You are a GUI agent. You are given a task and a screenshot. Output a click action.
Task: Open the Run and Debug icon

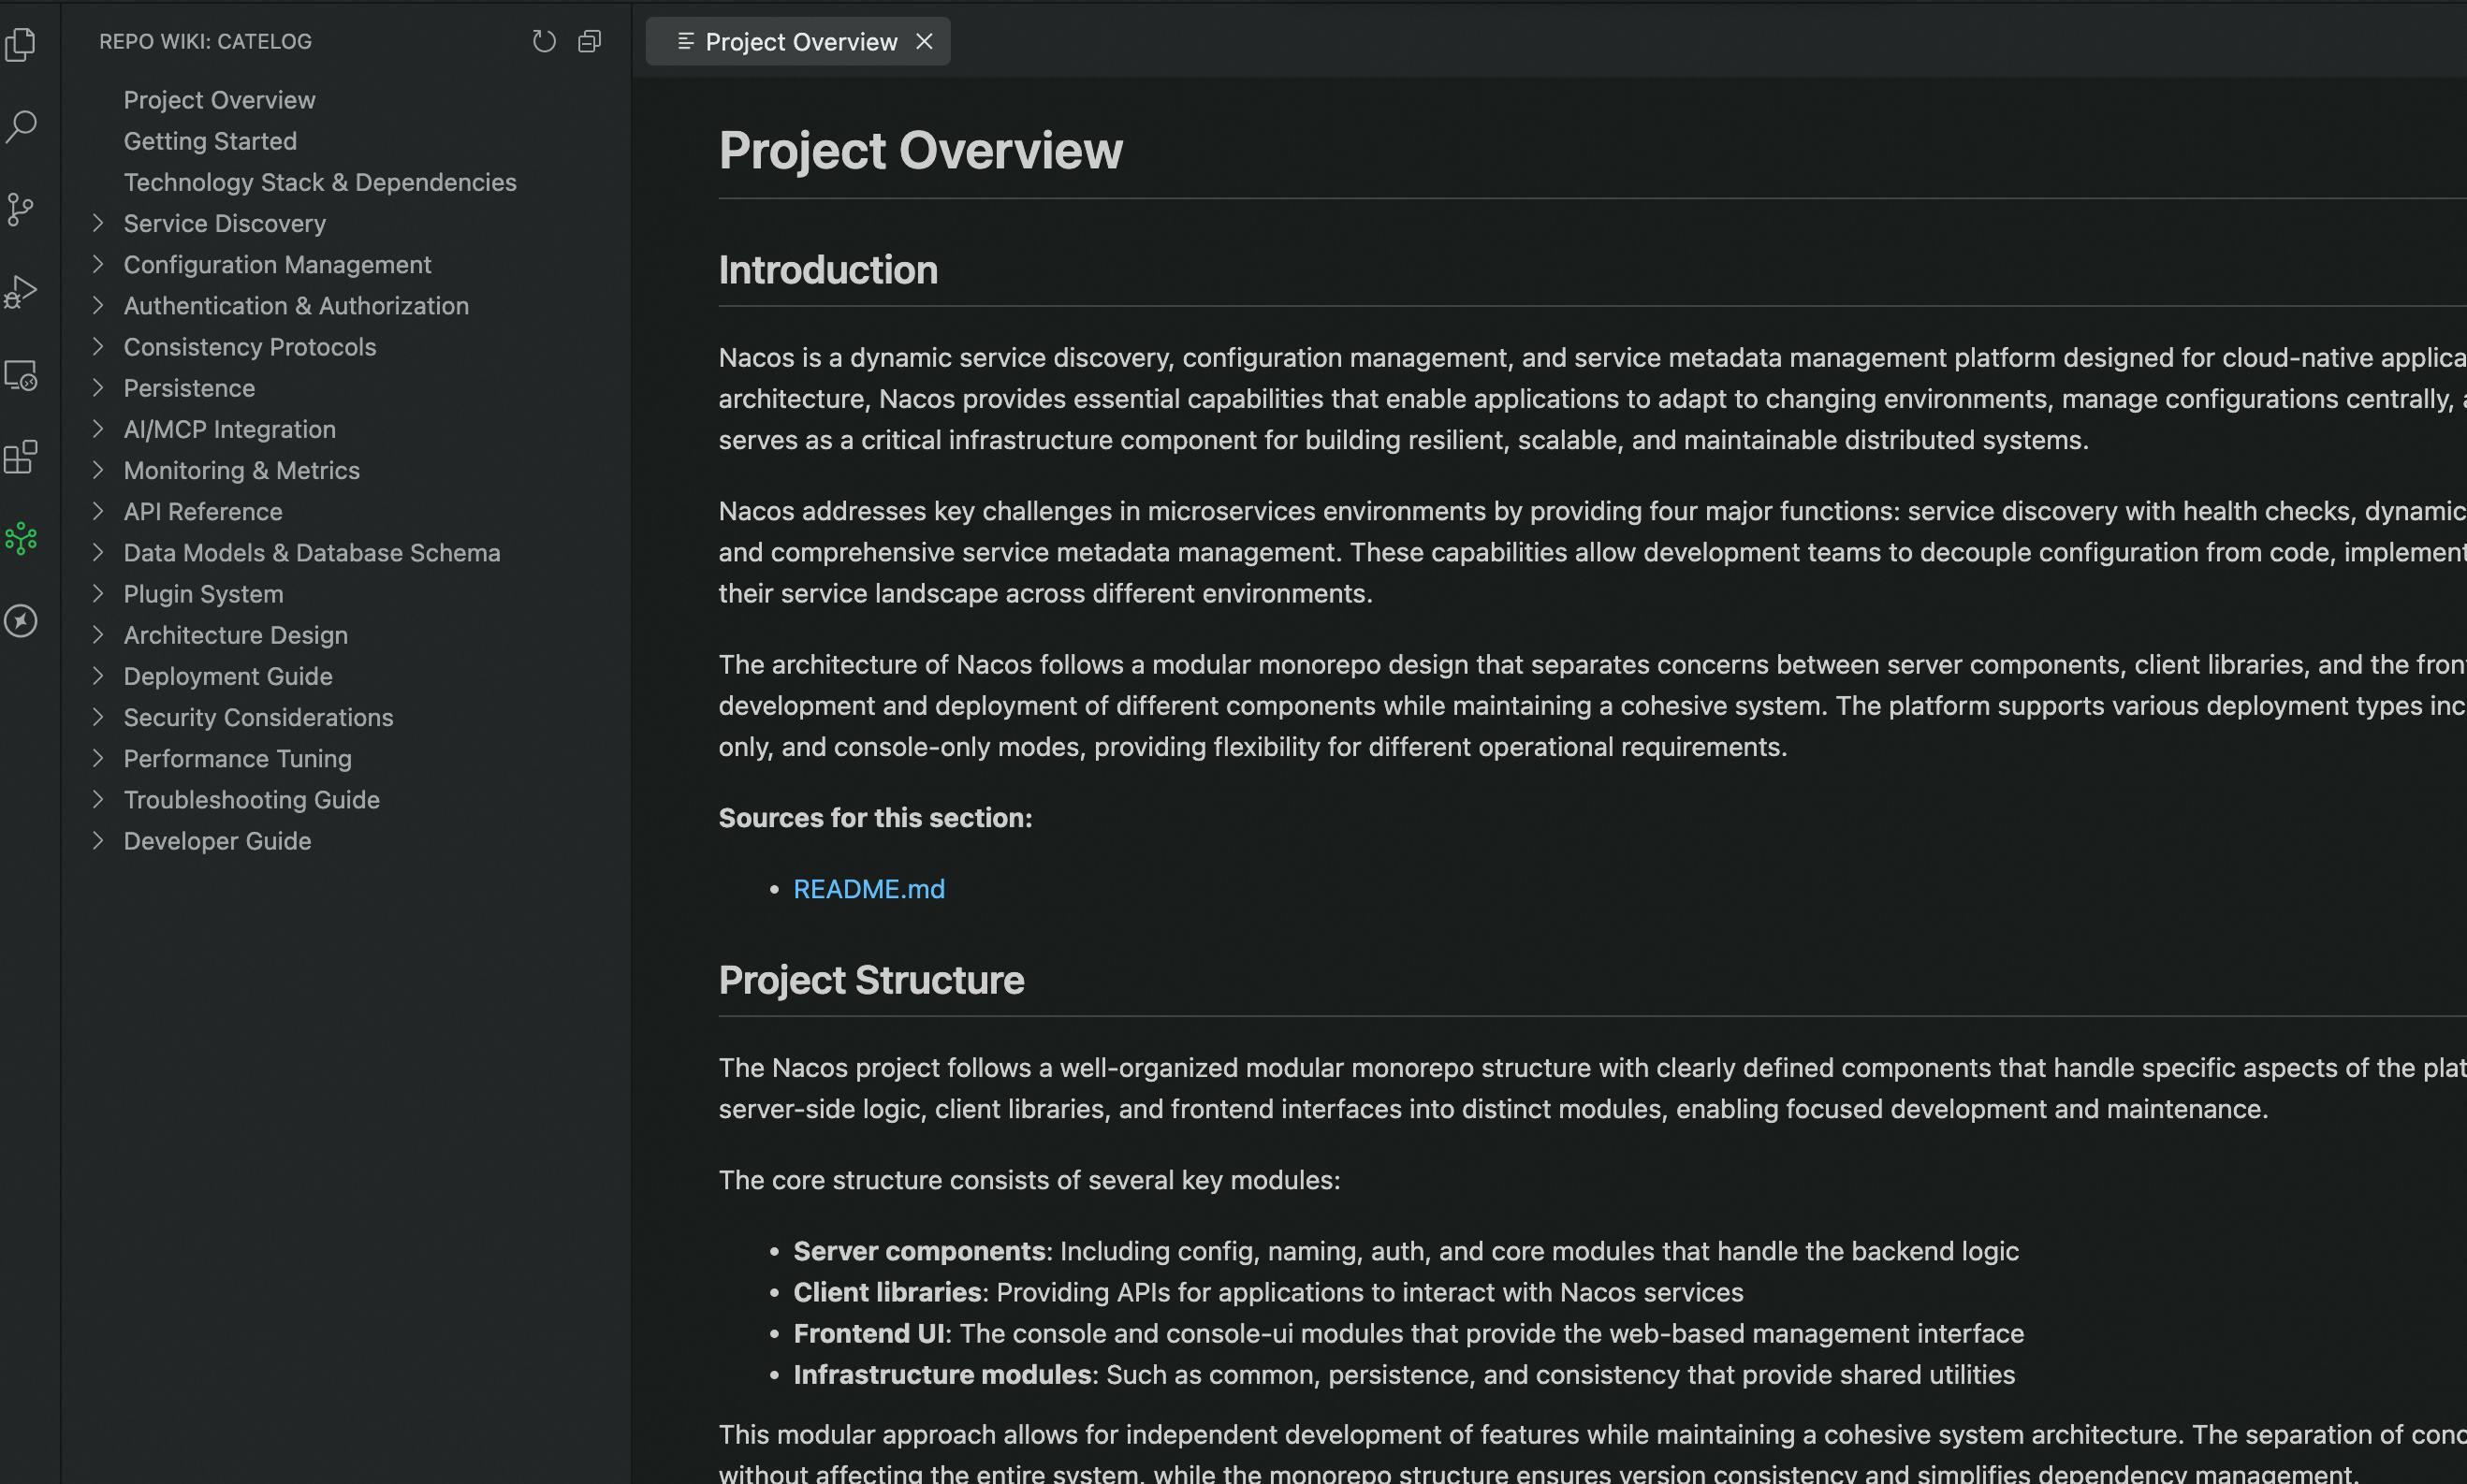(21, 291)
